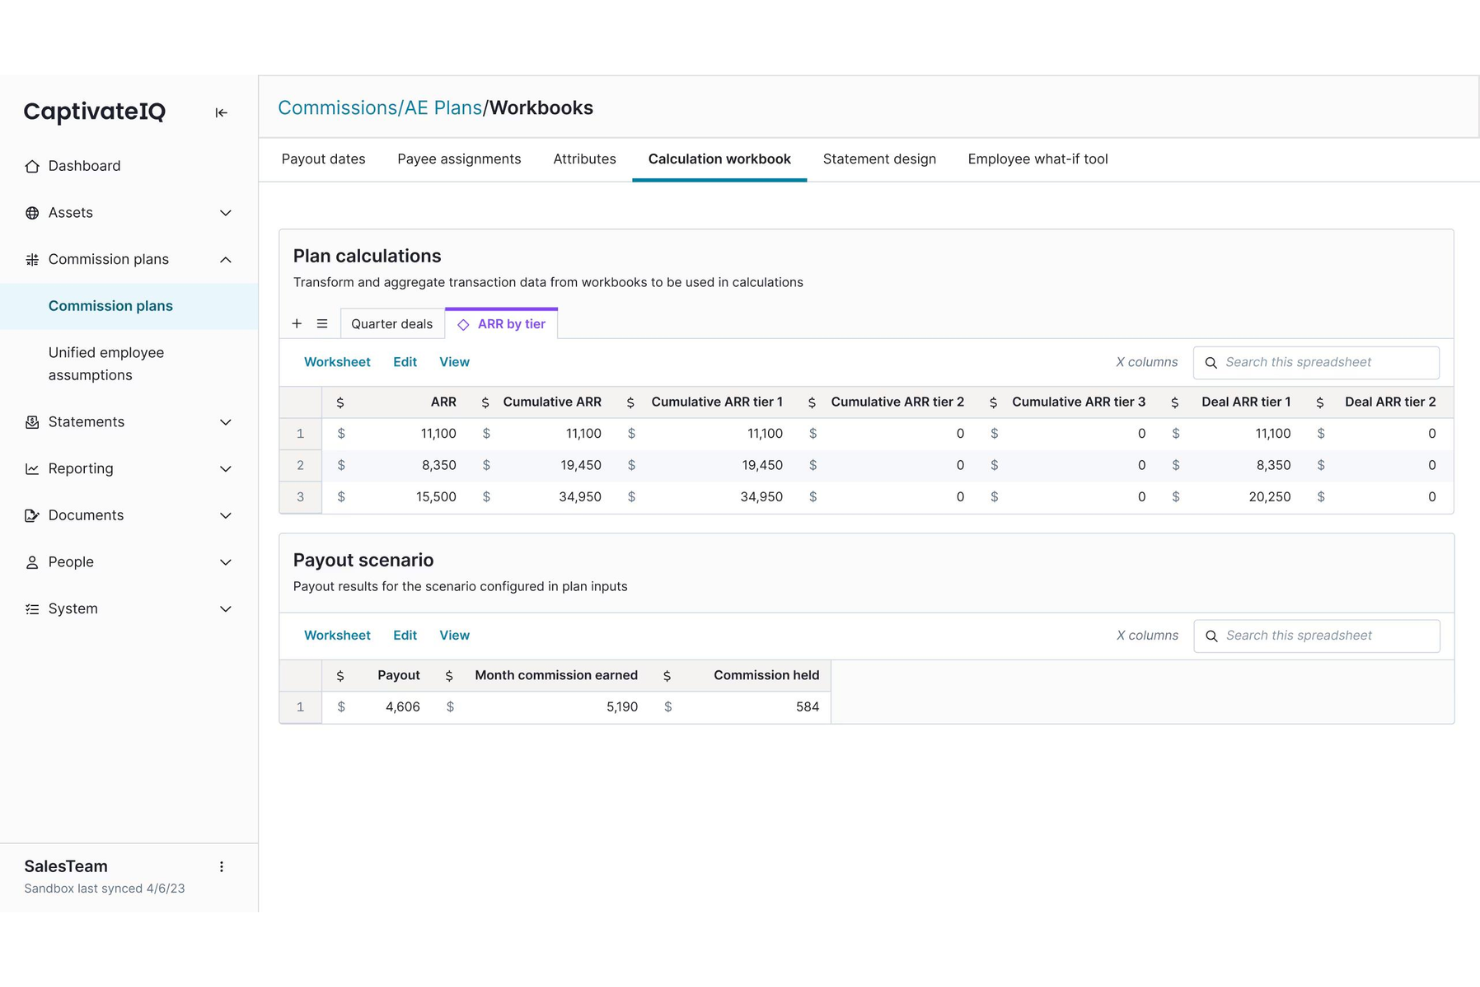The width and height of the screenshot is (1480, 987).
Task: Open the Payout dates tab
Action: pos(323,159)
